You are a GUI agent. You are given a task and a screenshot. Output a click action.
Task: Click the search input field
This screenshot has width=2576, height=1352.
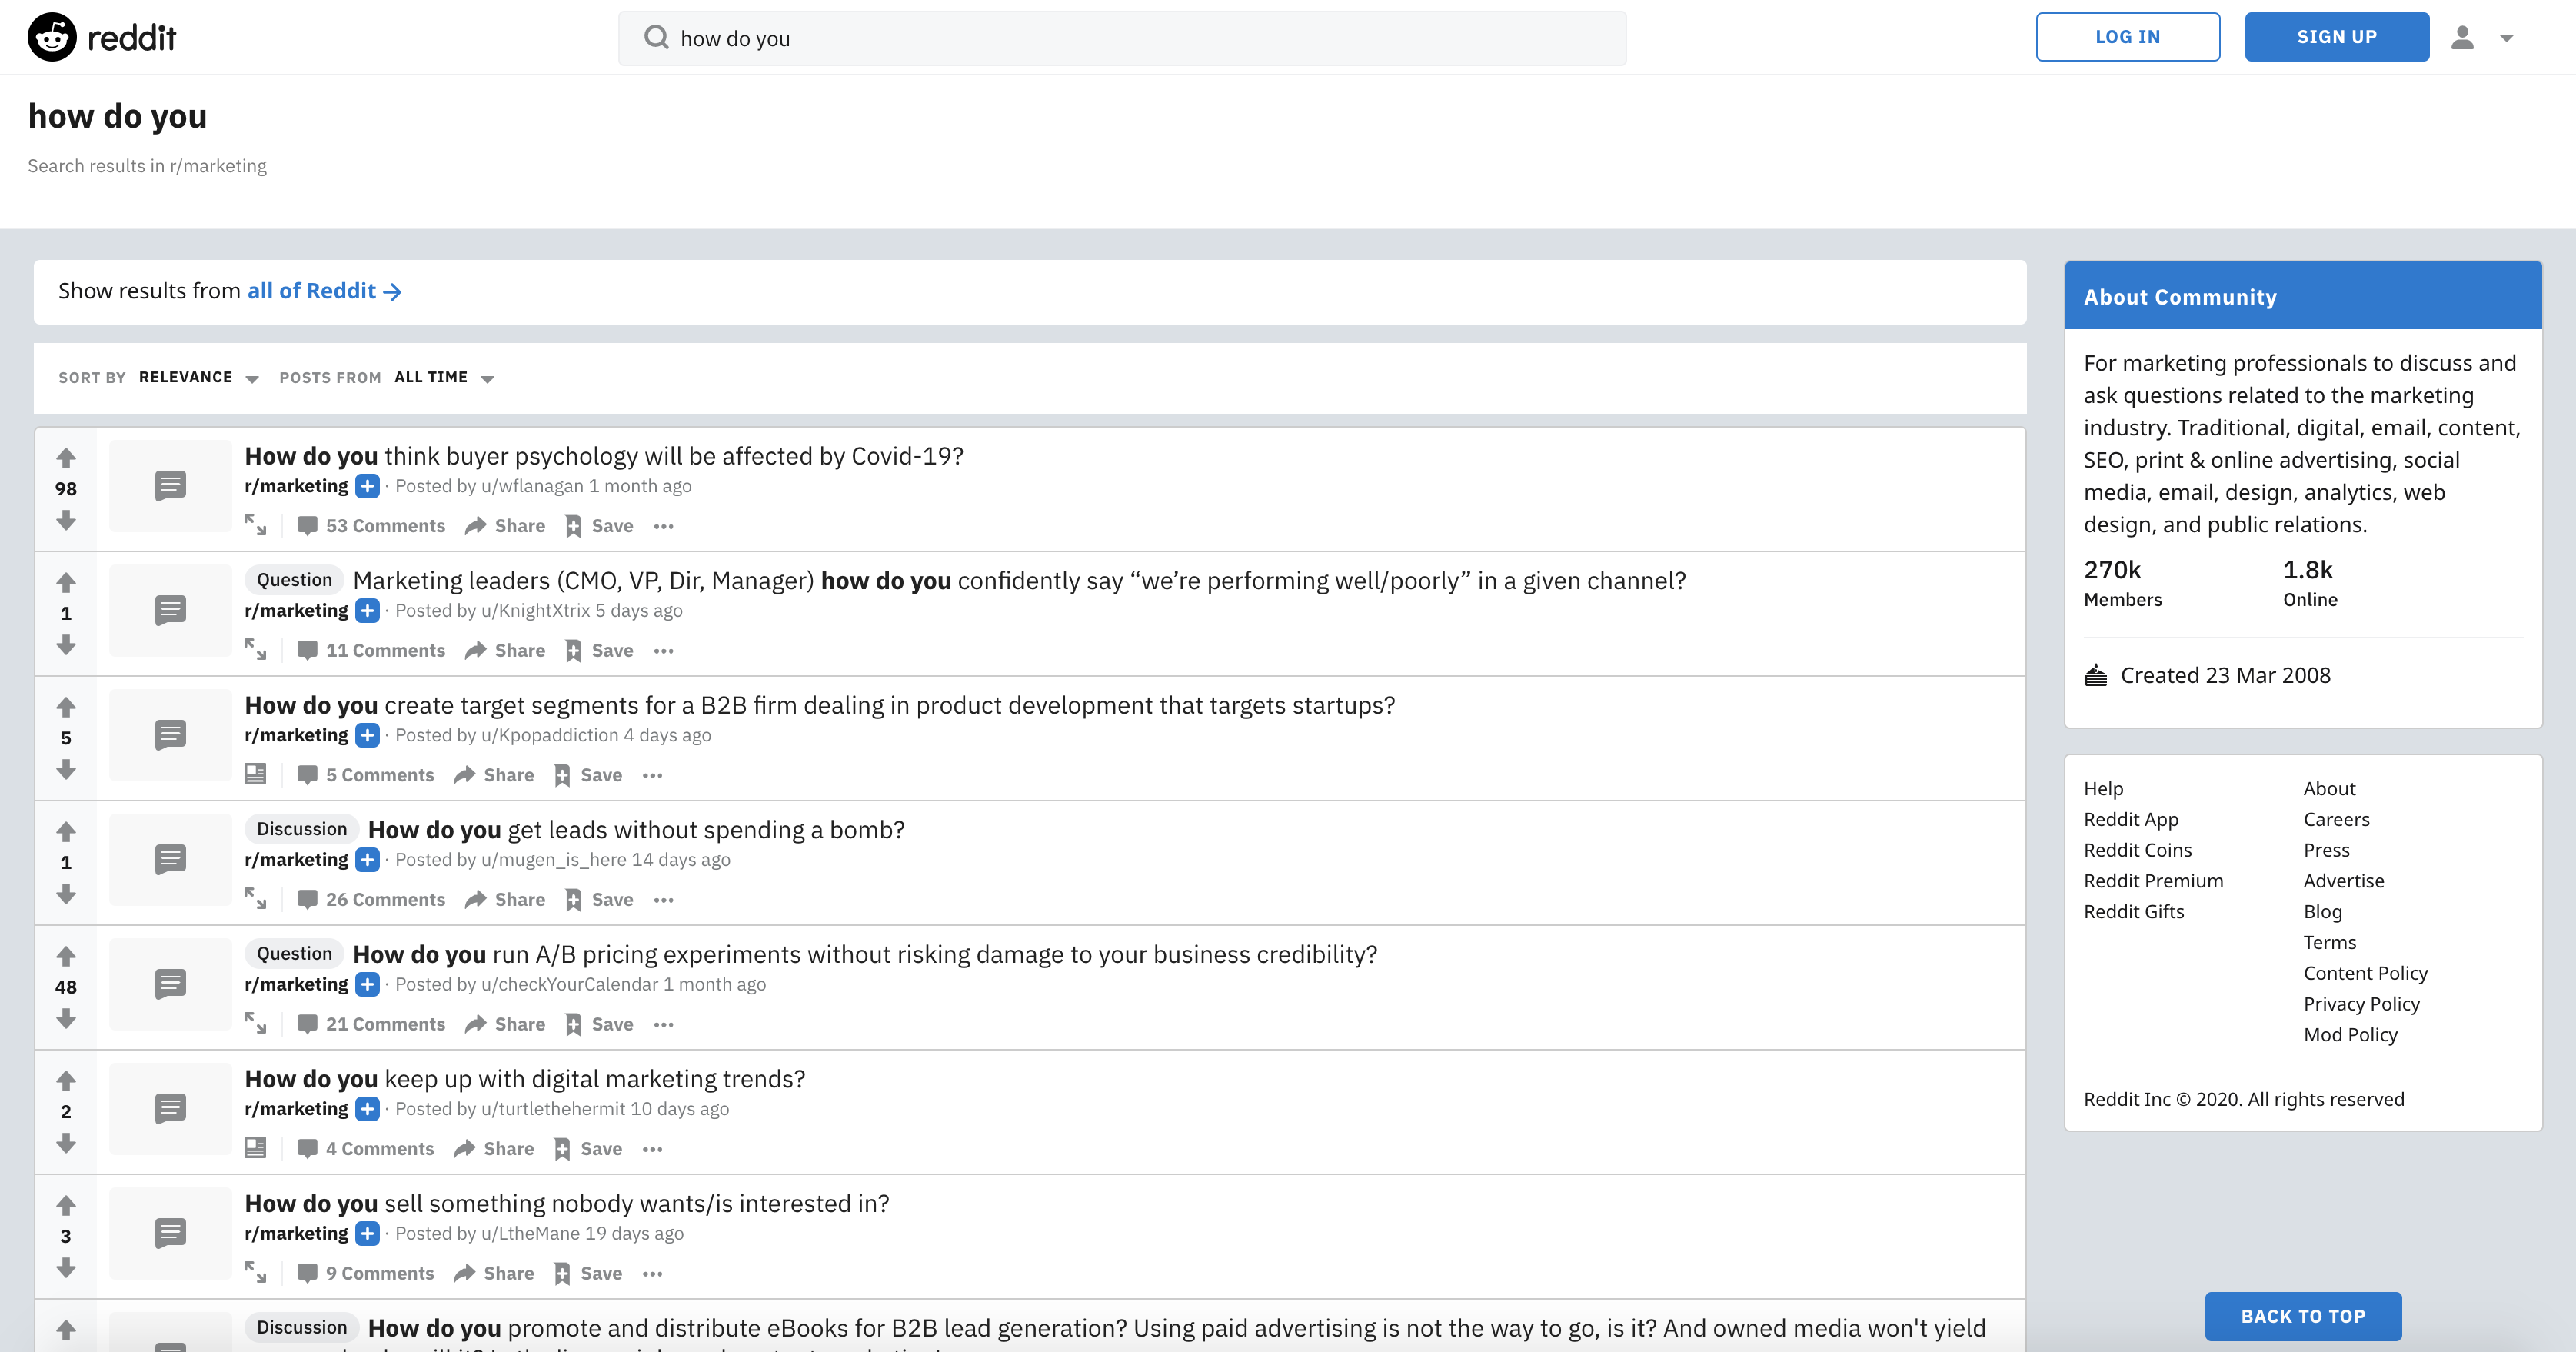point(1123,38)
